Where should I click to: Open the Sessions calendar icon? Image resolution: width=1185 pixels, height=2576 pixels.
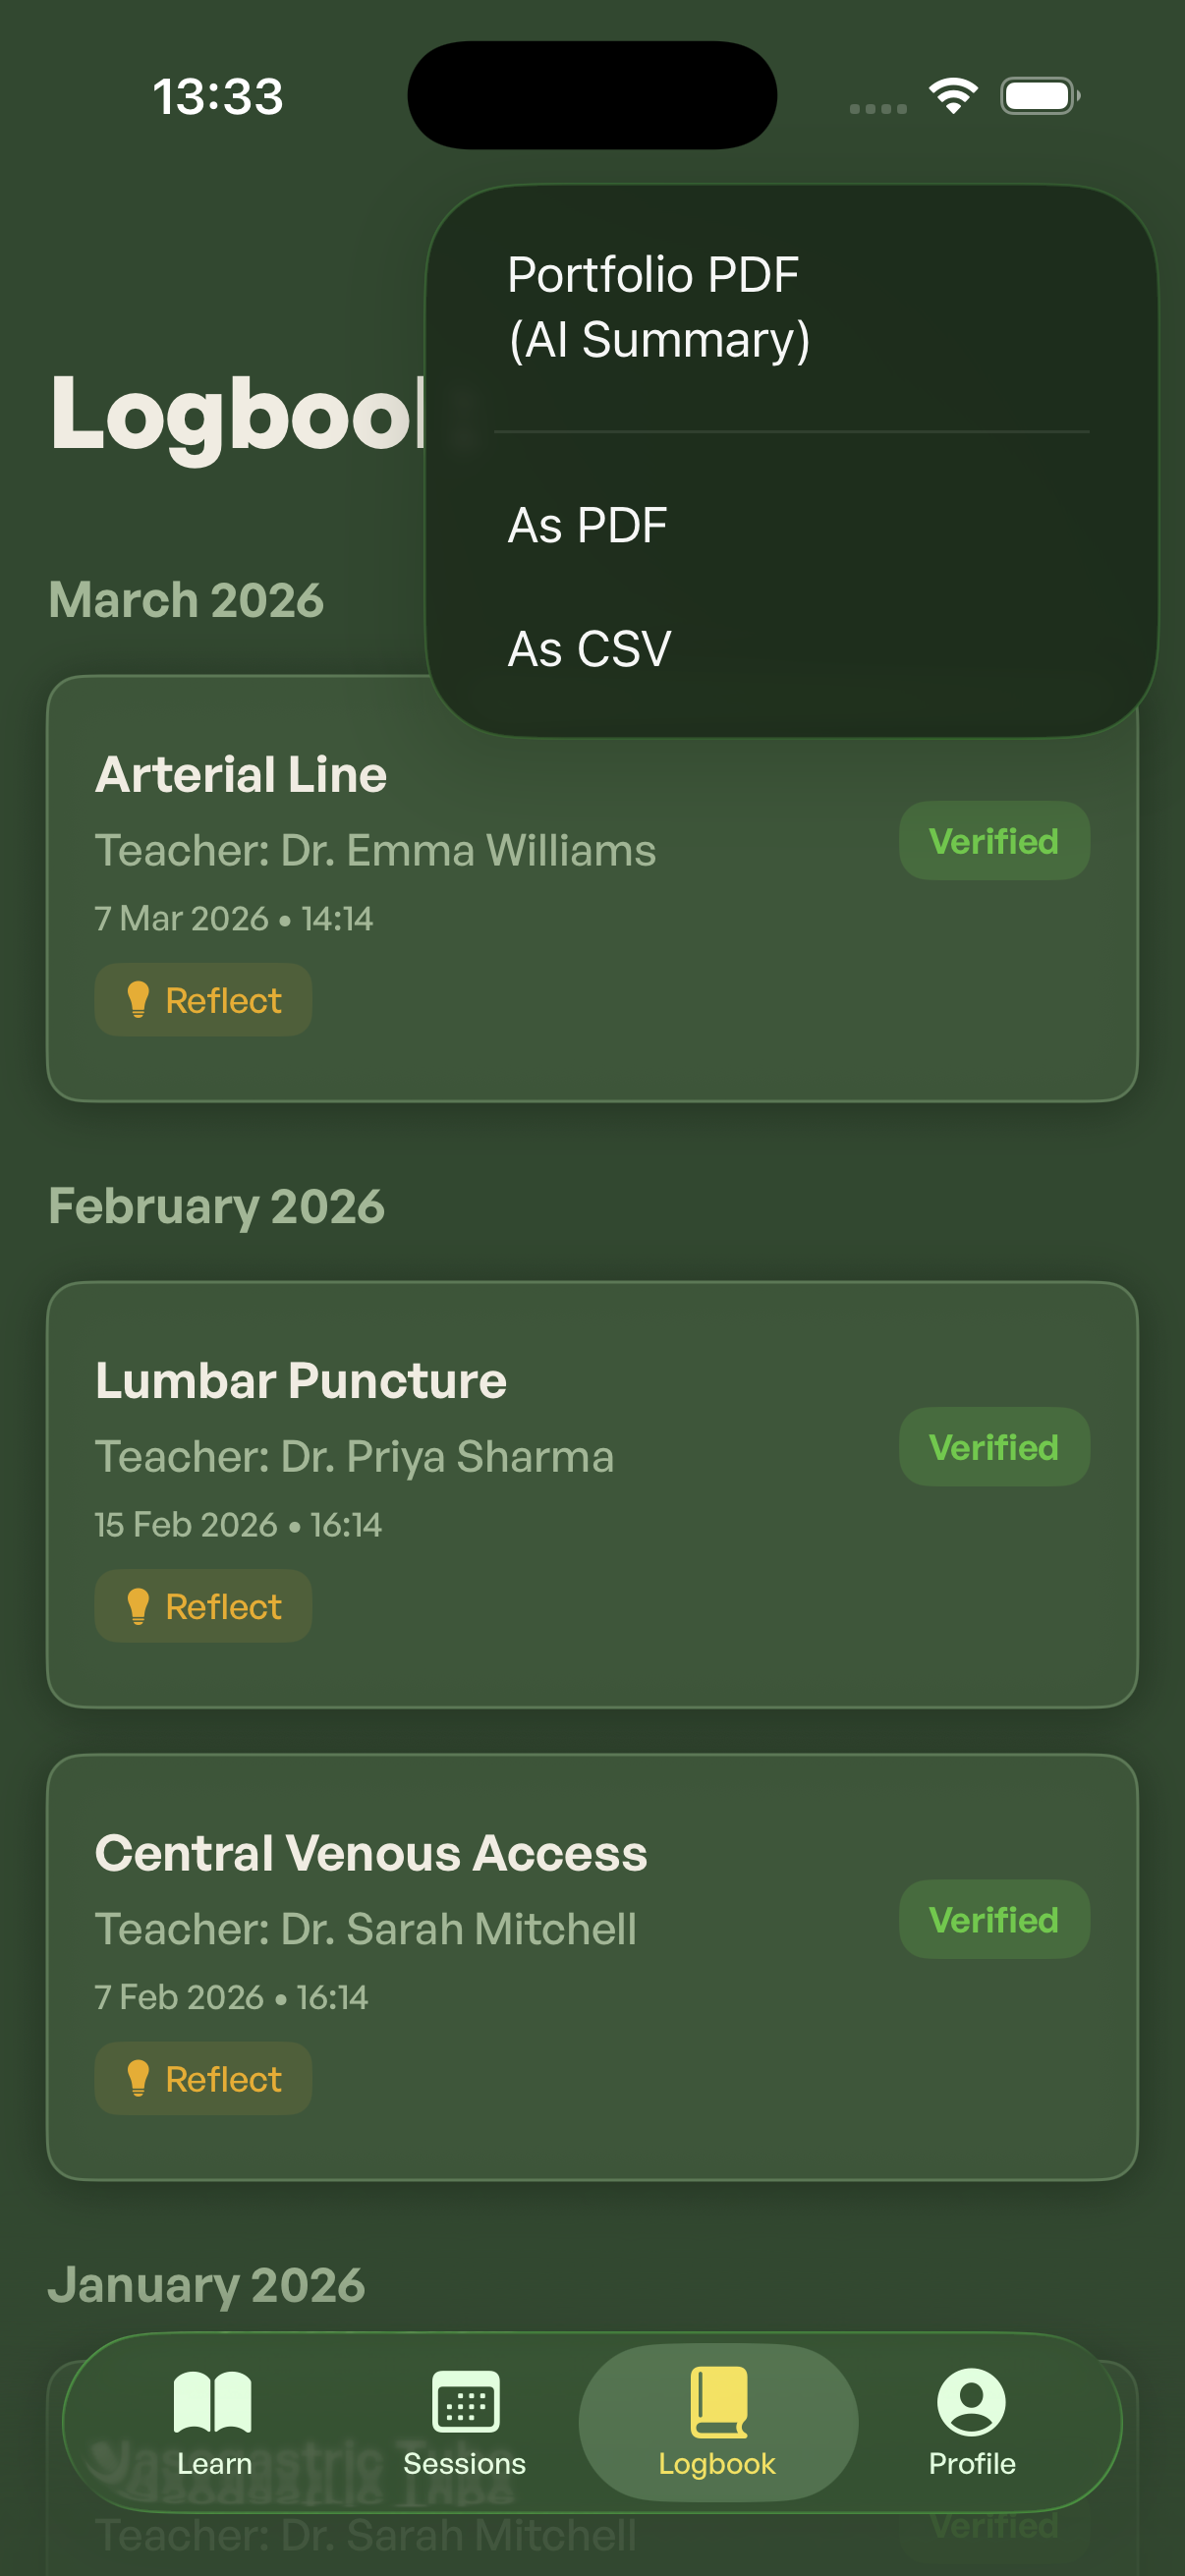(x=465, y=2401)
